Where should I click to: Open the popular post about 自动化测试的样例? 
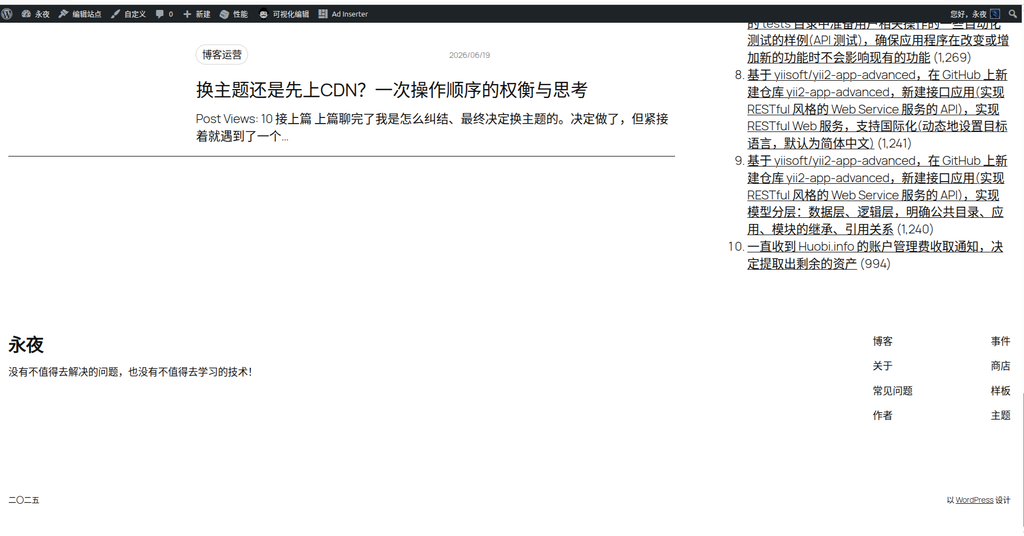pos(878,40)
